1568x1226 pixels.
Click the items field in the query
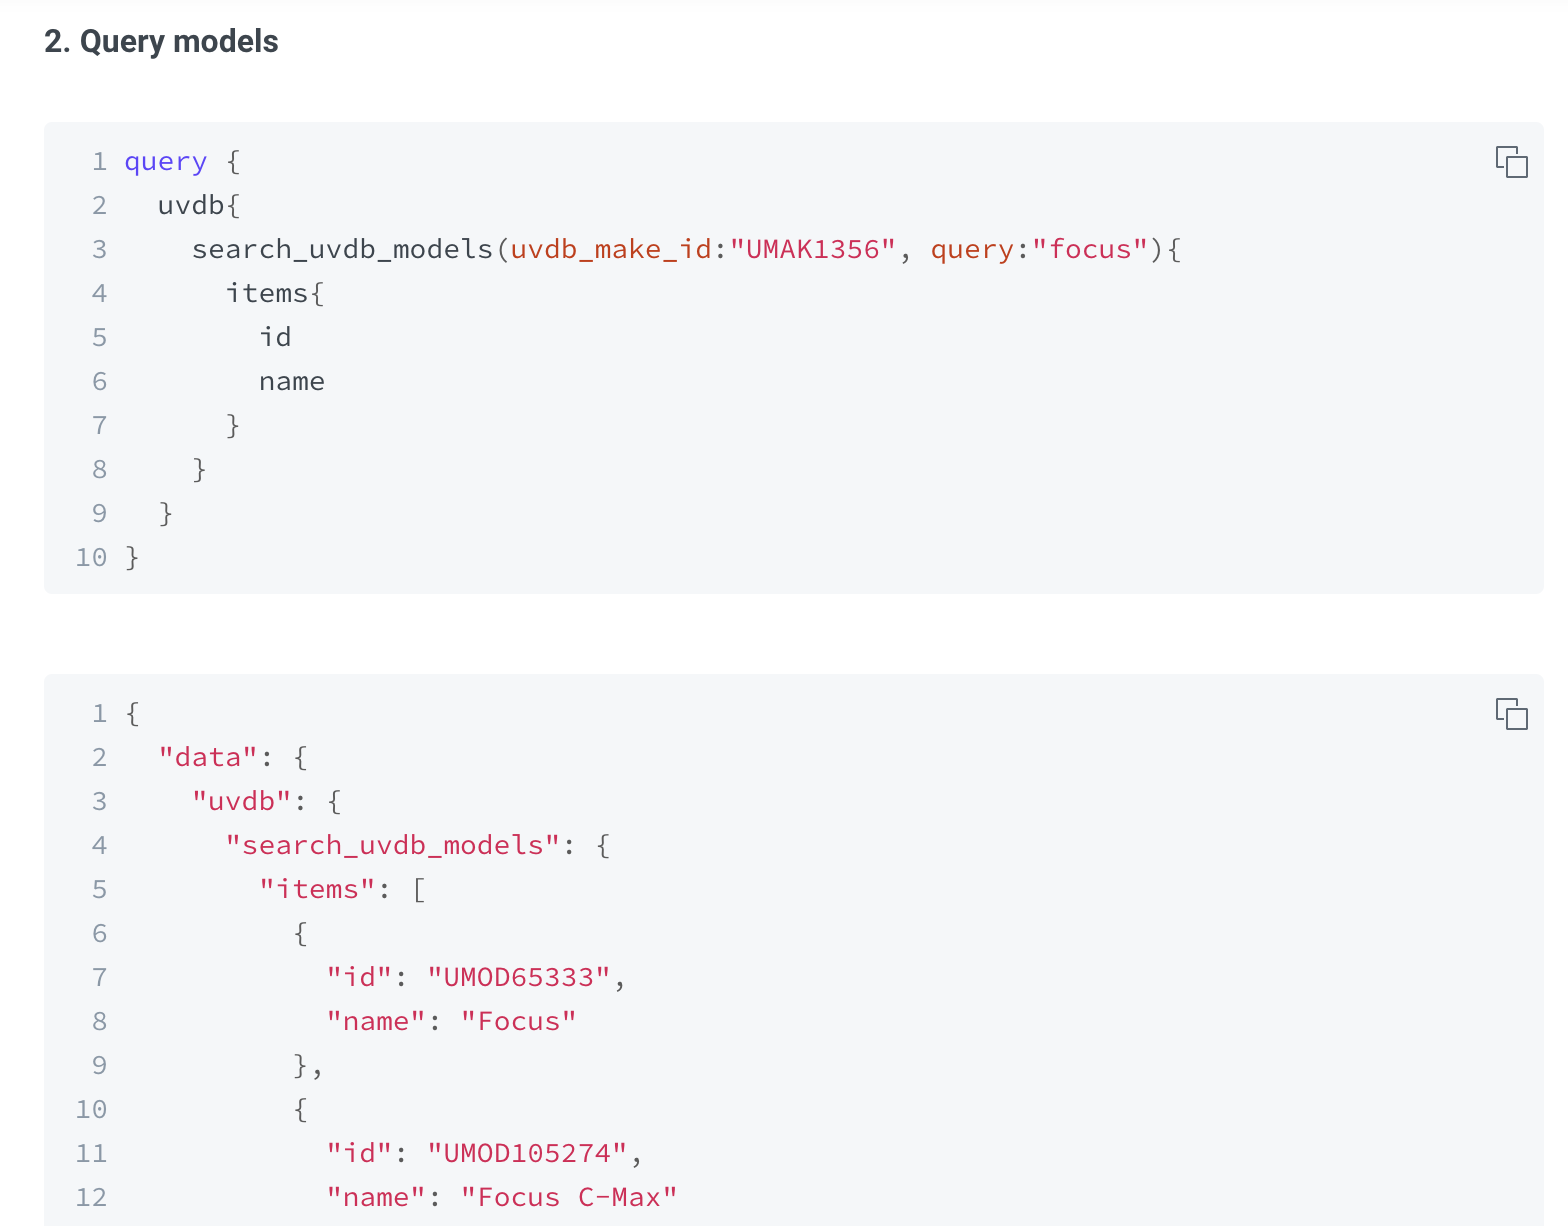tap(266, 293)
